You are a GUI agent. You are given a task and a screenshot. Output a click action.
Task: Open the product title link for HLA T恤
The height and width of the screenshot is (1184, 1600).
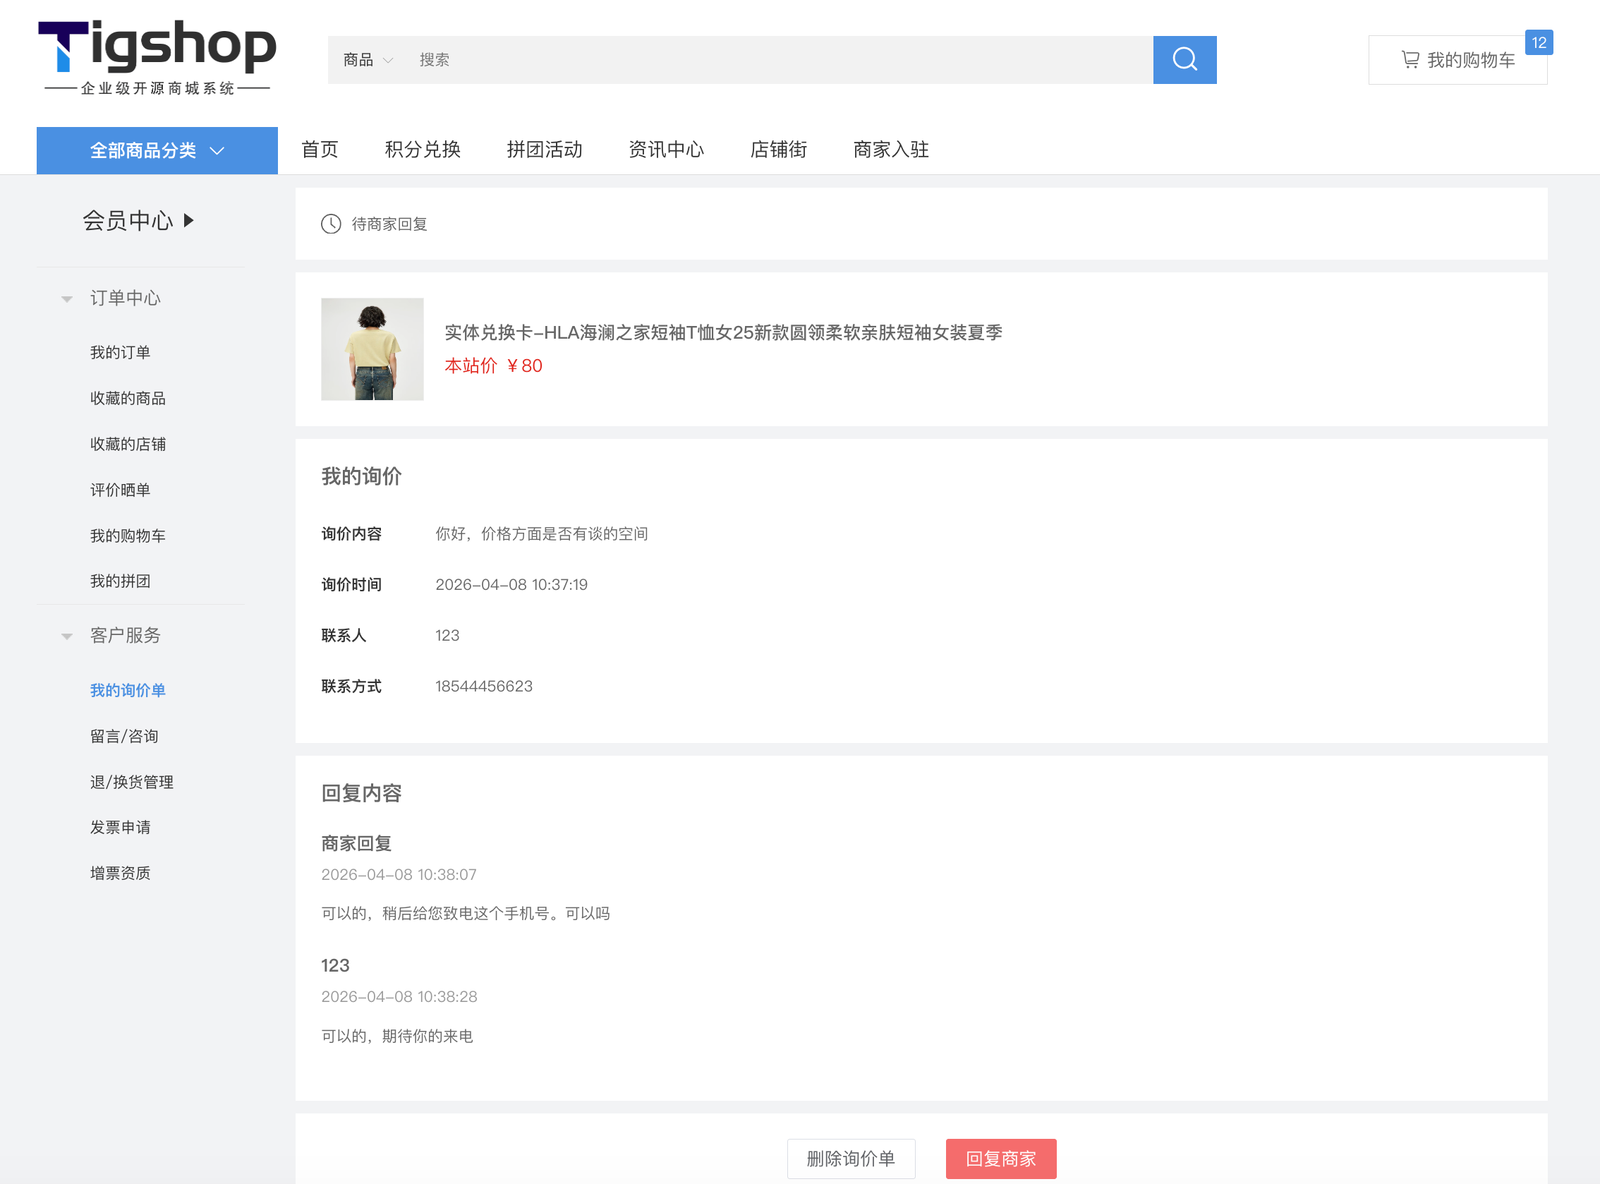723,333
